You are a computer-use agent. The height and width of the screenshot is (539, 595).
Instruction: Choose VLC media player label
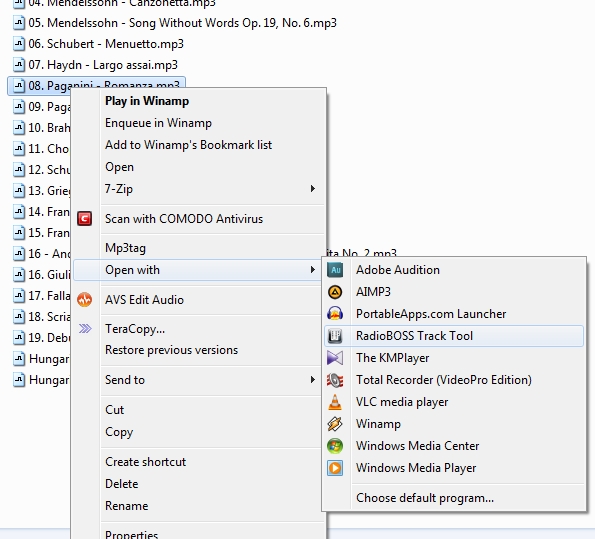402,402
